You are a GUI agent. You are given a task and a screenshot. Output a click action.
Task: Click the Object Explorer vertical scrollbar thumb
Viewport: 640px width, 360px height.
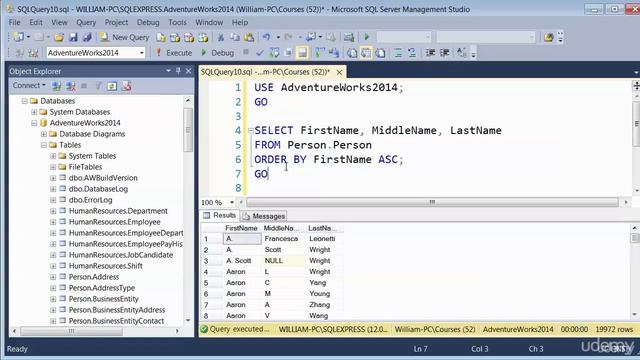188,130
